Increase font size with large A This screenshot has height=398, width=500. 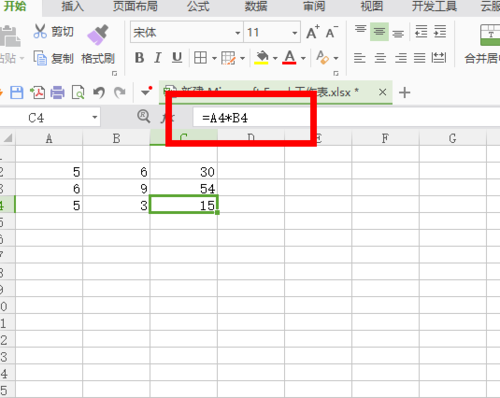click(x=312, y=32)
